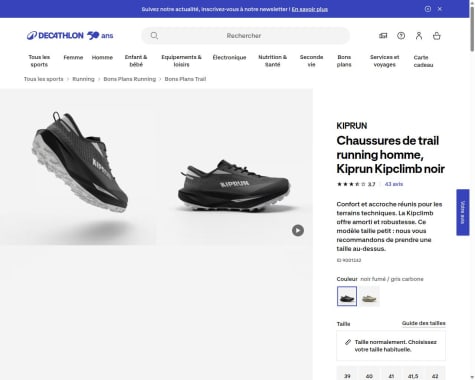The width and height of the screenshot is (475, 380).
Task: Play the product video
Action: pyautogui.click(x=298, y=230)
